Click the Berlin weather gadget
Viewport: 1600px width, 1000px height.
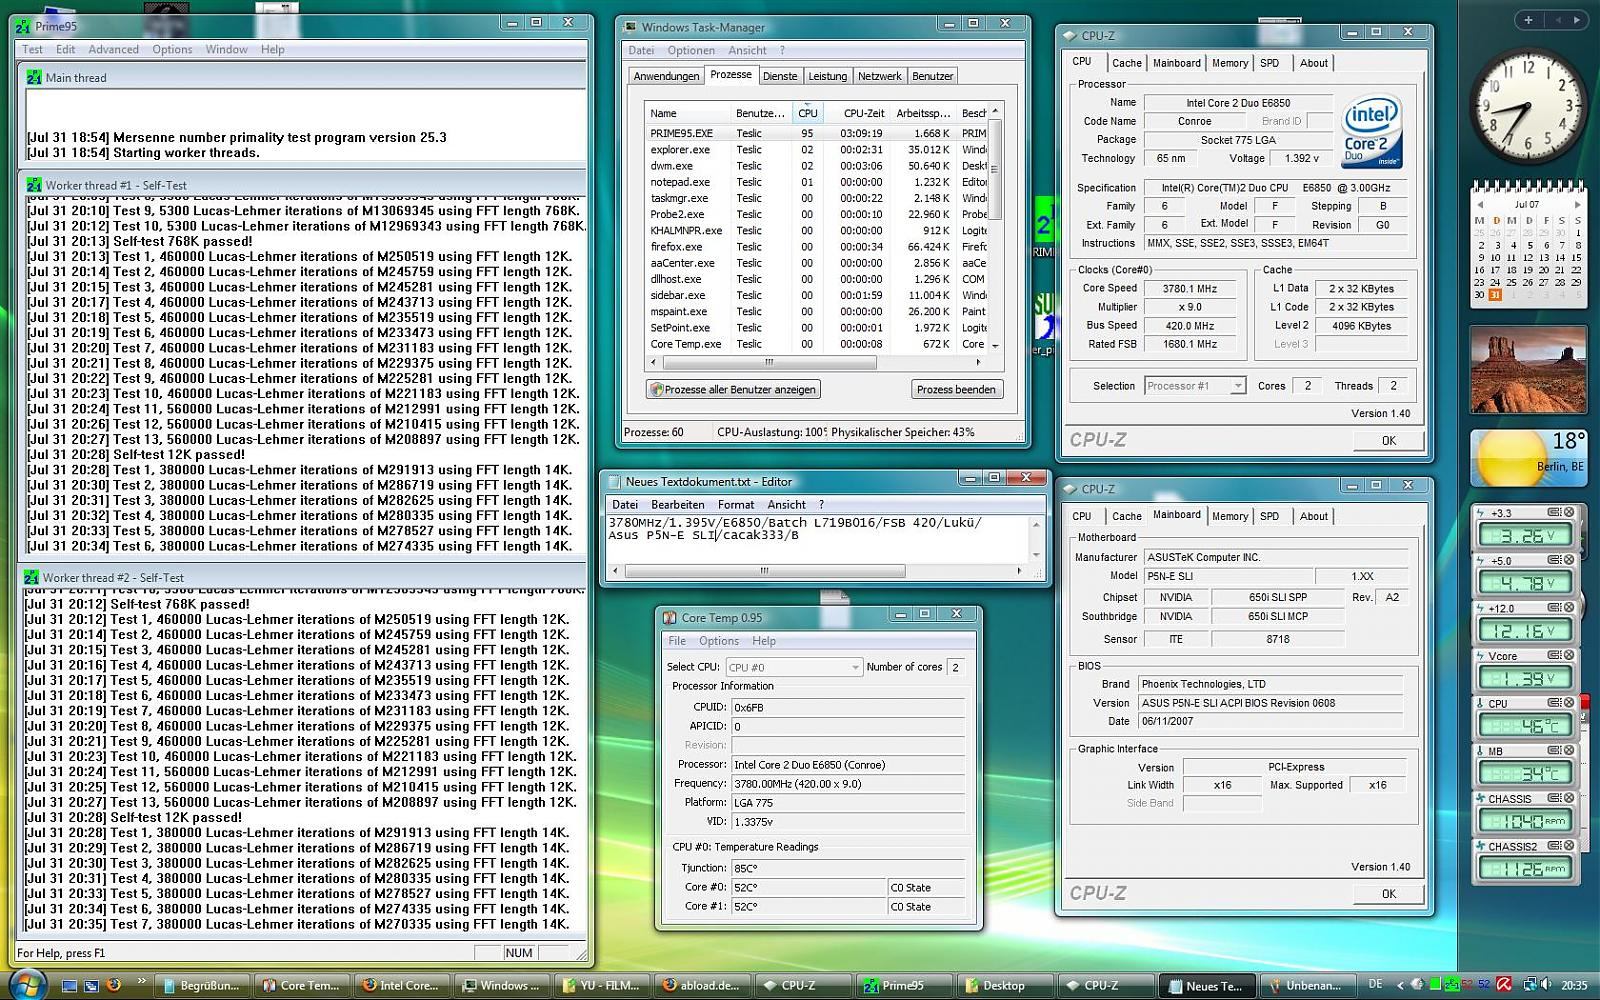[x=1528, y=457]
